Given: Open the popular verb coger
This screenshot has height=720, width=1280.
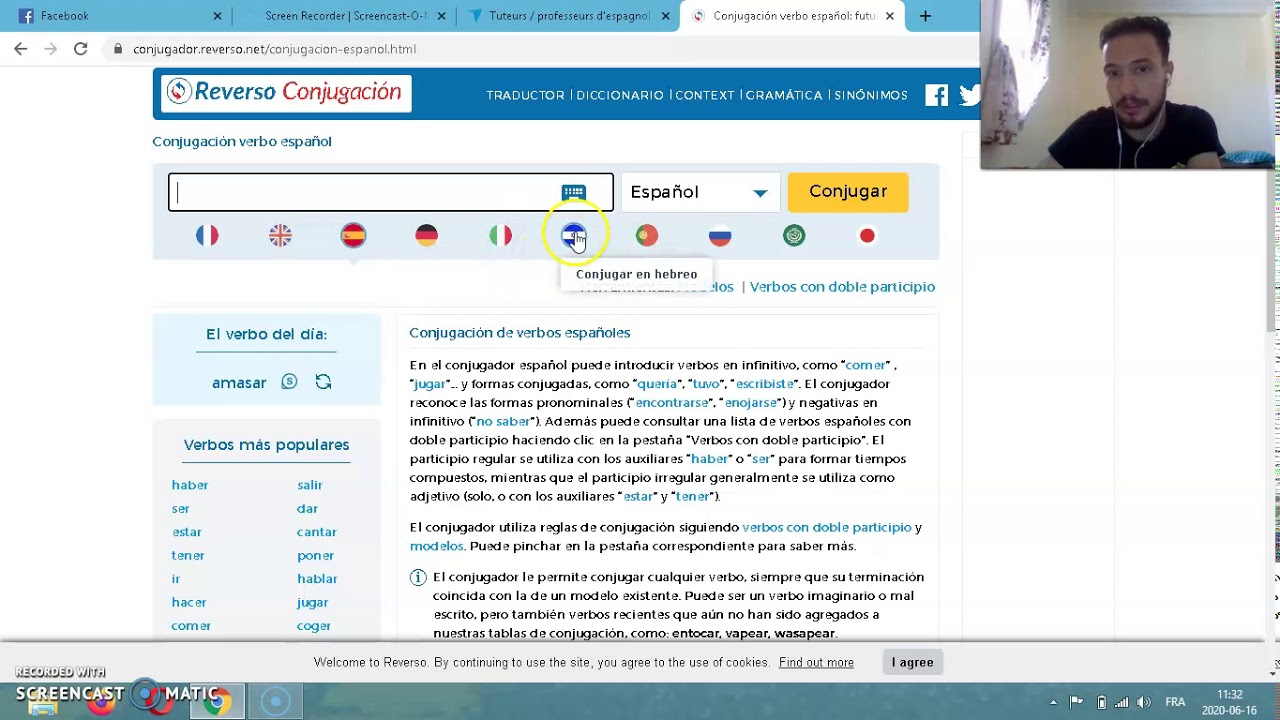Looking at the screenshot, I should tap(314, 626).
